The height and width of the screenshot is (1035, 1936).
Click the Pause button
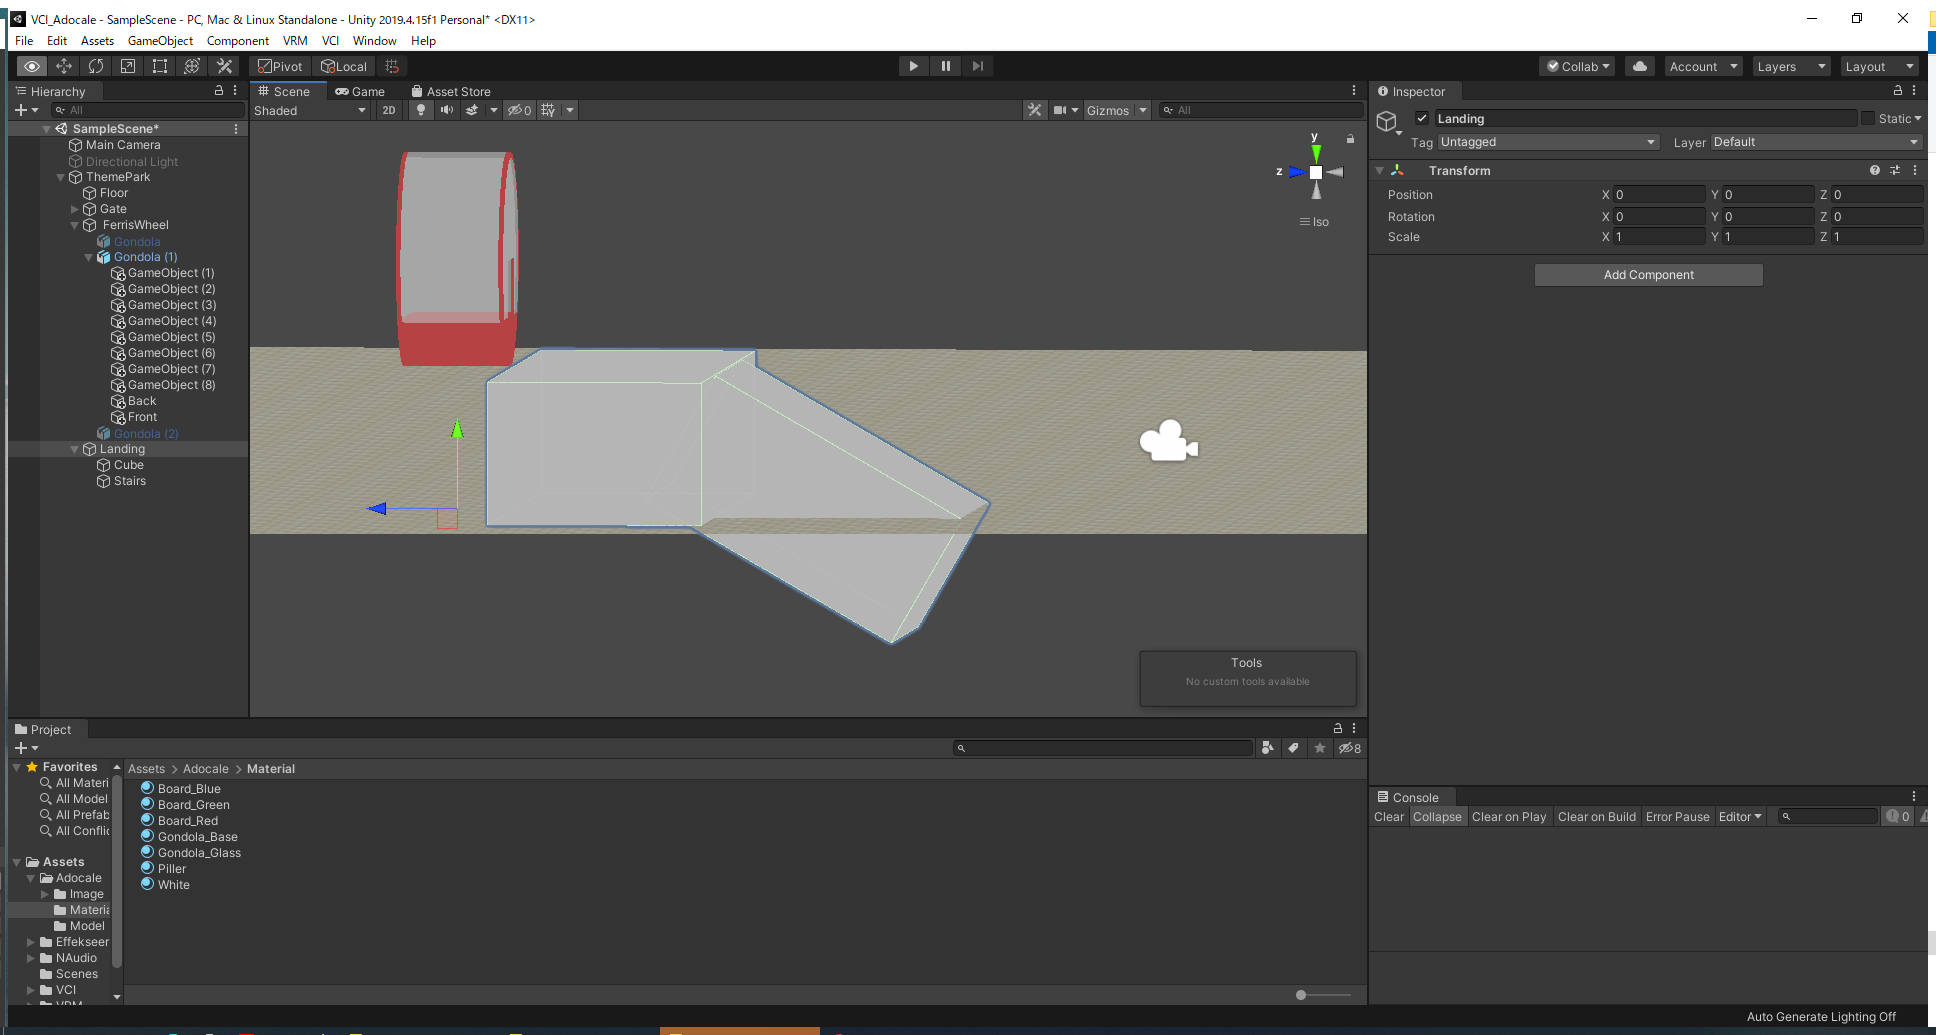click(x=946, y=66)
